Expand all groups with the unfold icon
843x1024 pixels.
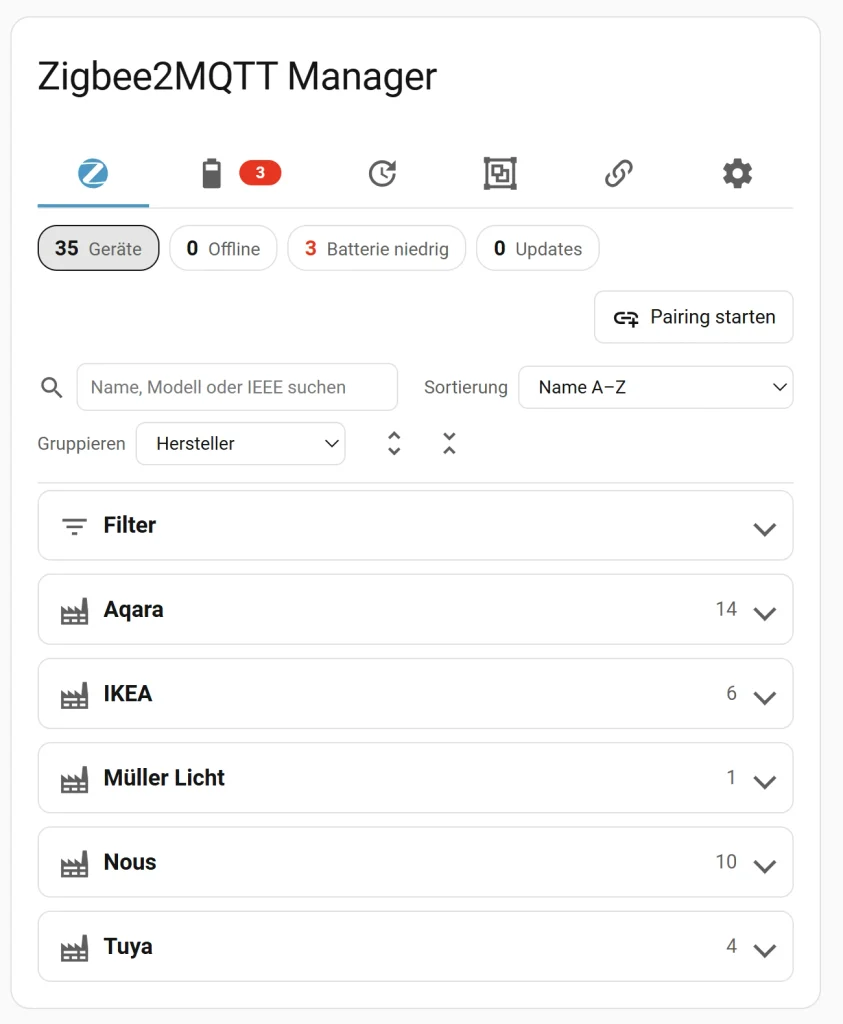(394, 443)
